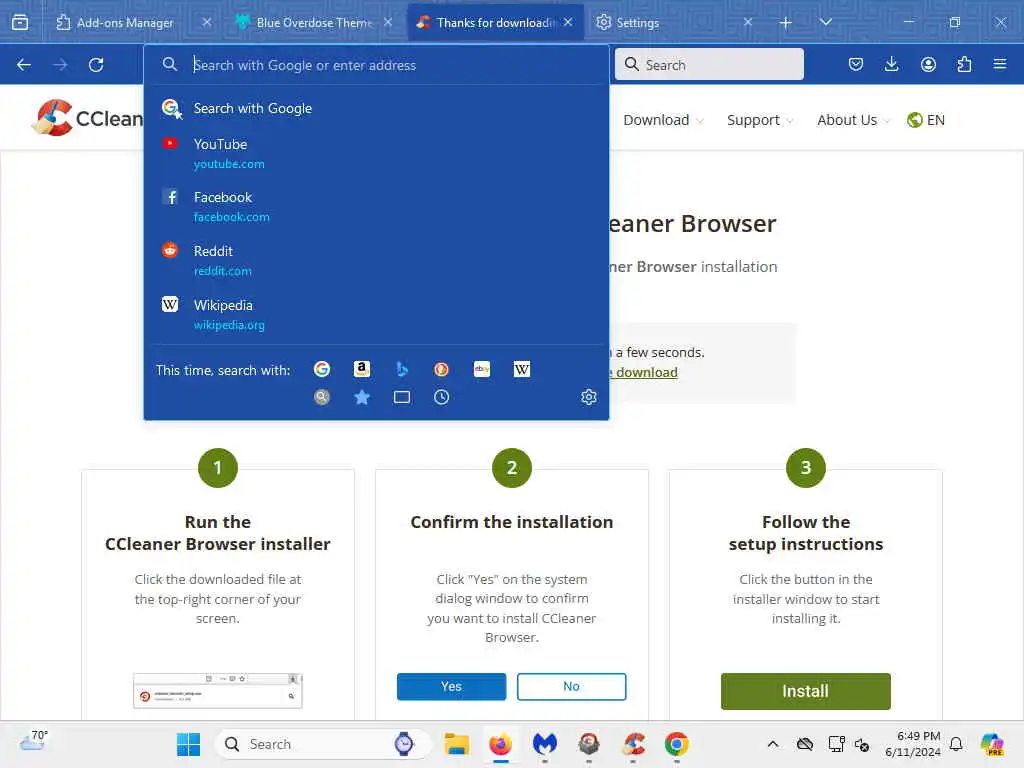Search history using clock icon
The image size is (1024, 768).
click(x=441, y=397)
